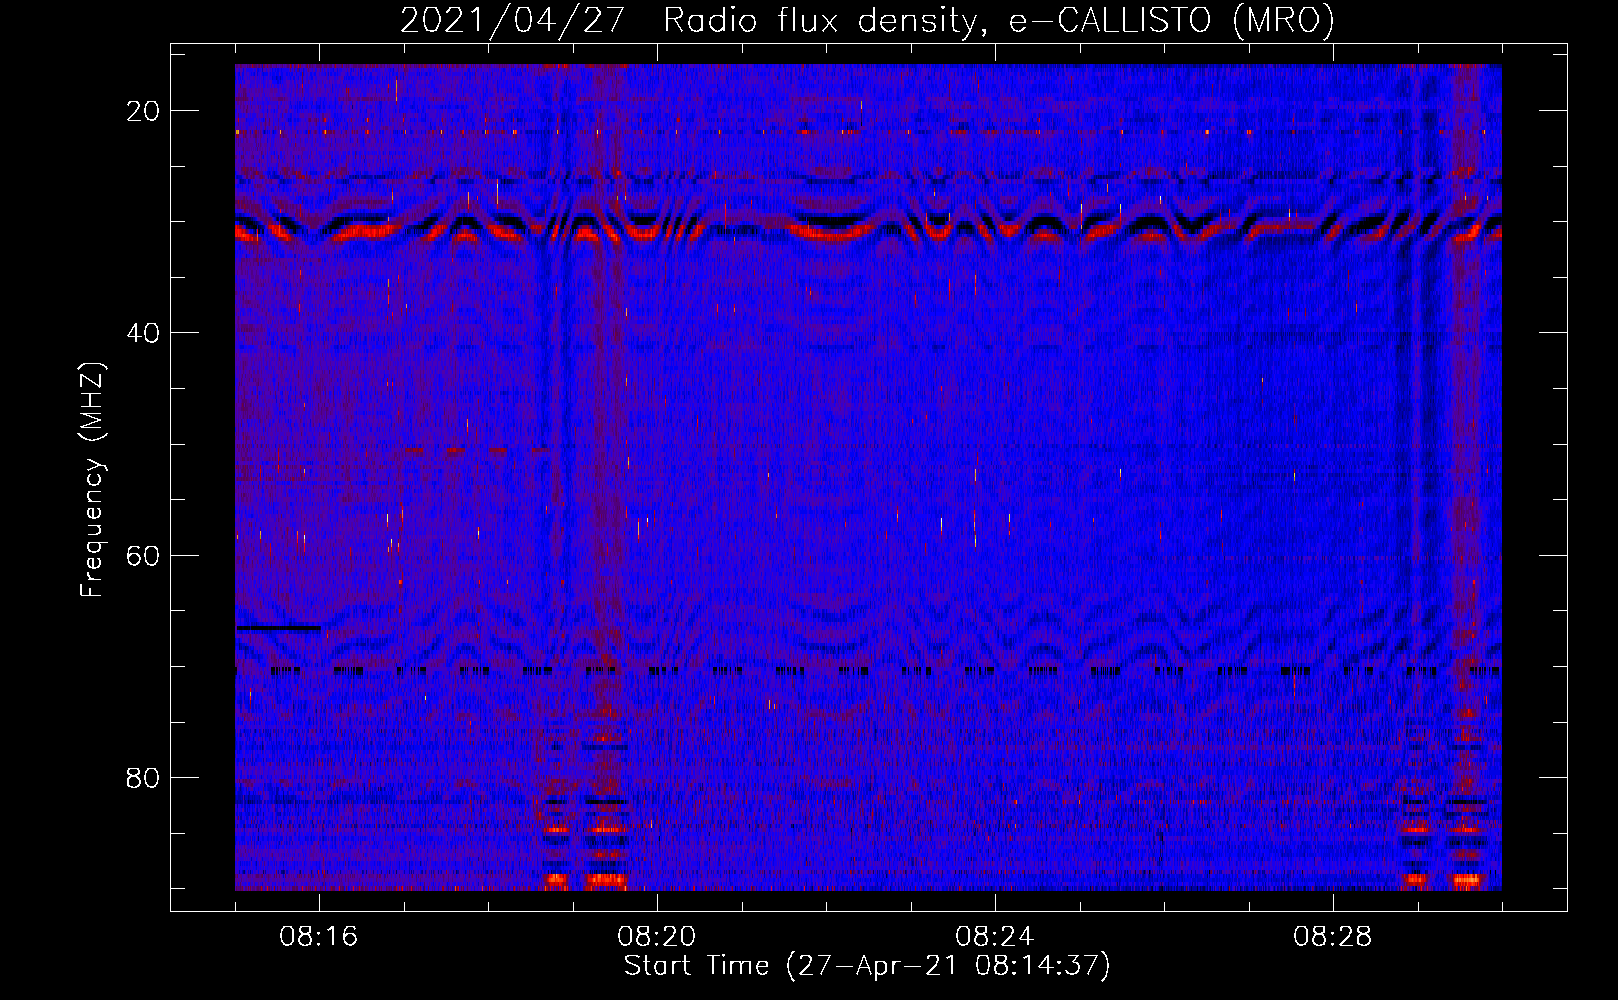Click the 'Frequency (MHZ)' y-axis label
The image size is (1618, 1000).
point(92,480)
